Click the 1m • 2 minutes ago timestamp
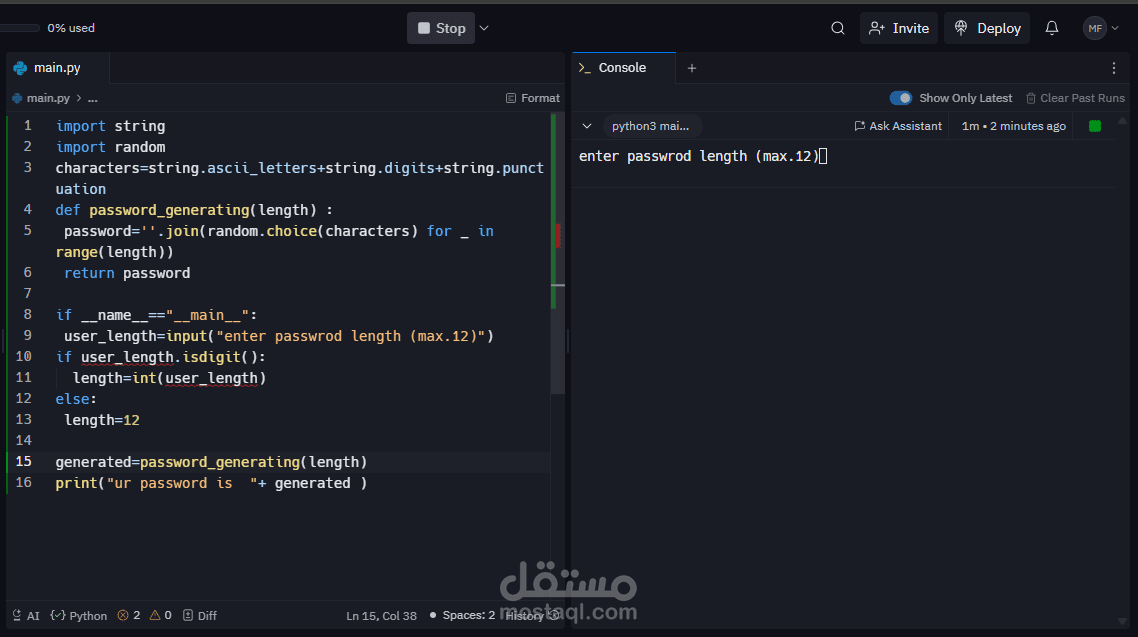Viewport: 1138px width, 637px height. [1013, 126]
